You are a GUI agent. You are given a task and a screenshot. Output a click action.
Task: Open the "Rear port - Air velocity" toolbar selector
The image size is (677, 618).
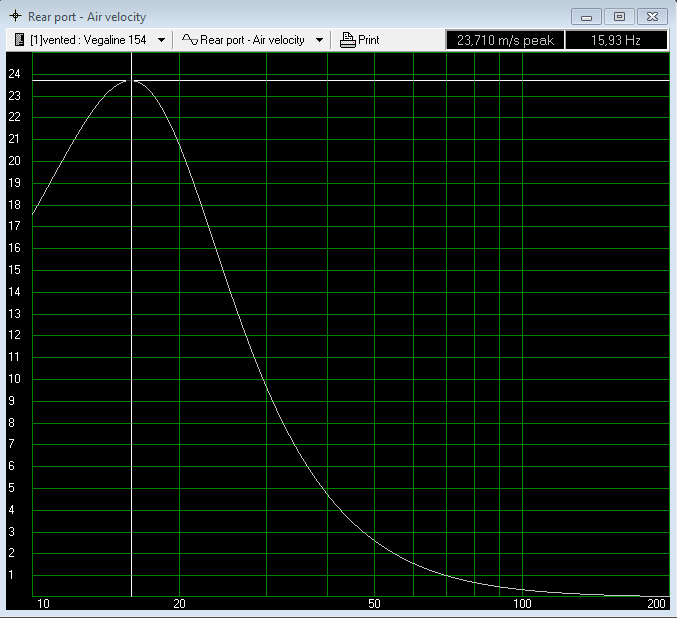coord(252,40)
